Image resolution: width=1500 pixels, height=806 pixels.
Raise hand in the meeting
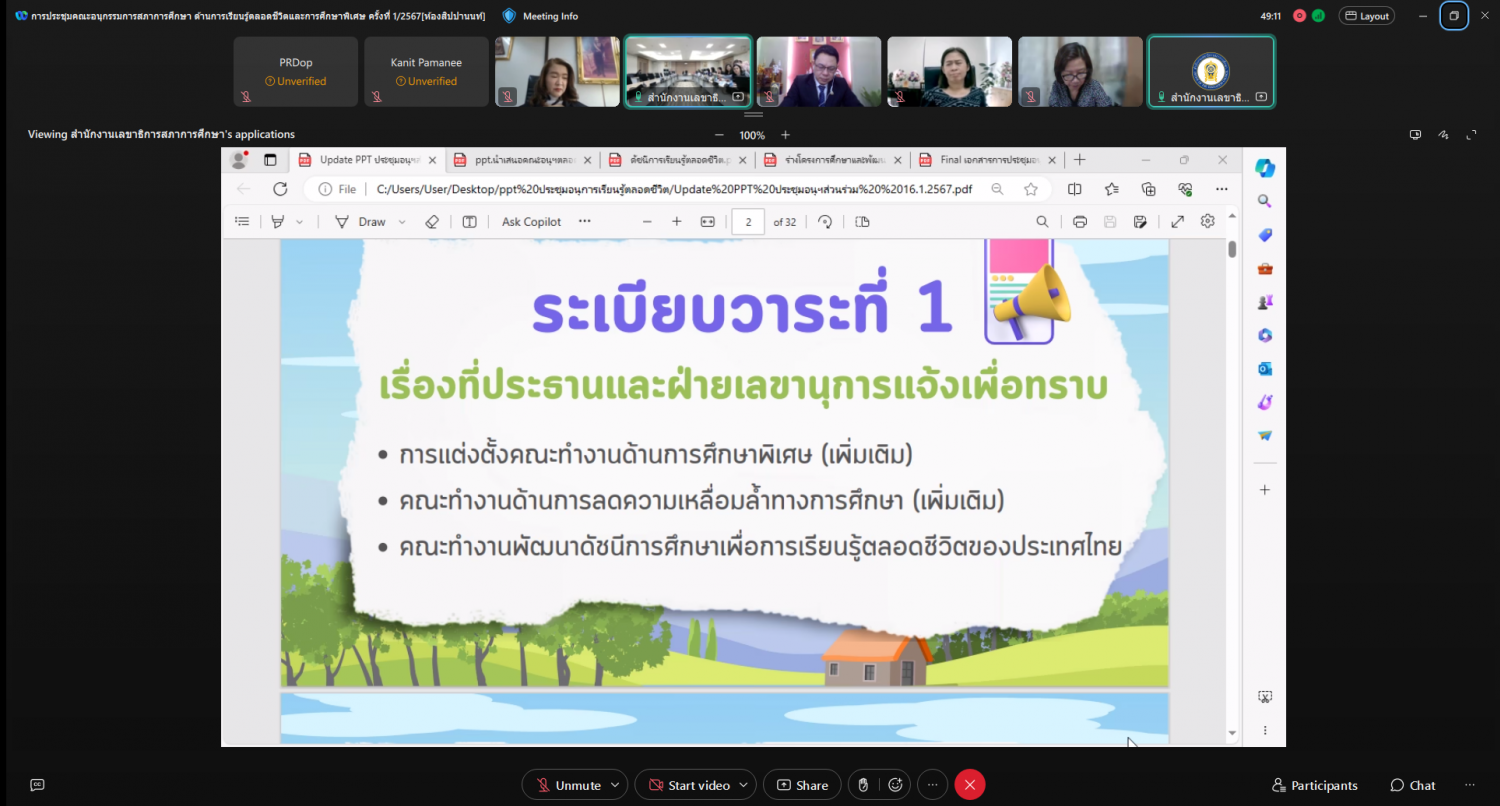(x=863, y=785)
